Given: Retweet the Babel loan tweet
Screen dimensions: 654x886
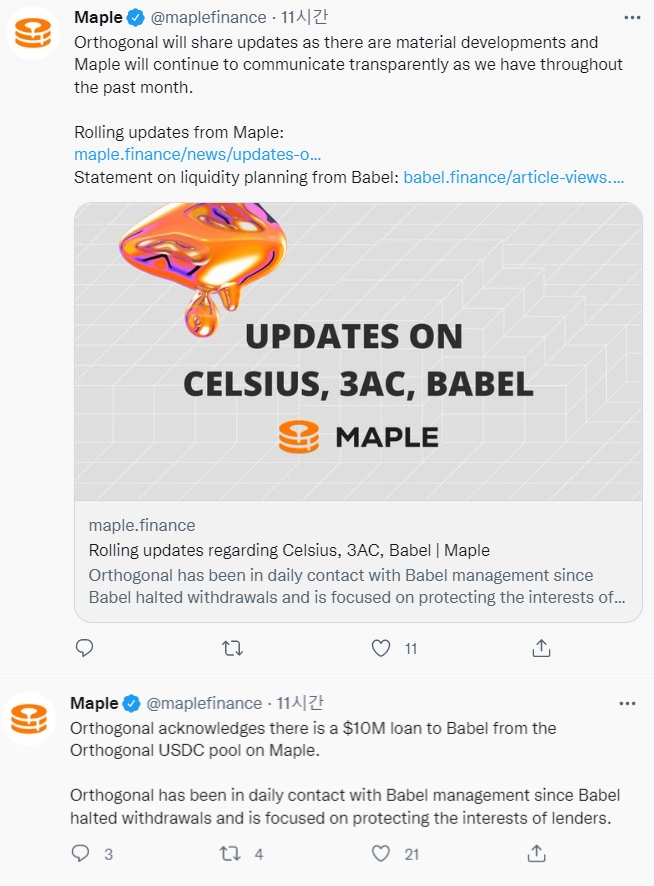Looking at the screenshot, I should point(229,853).
